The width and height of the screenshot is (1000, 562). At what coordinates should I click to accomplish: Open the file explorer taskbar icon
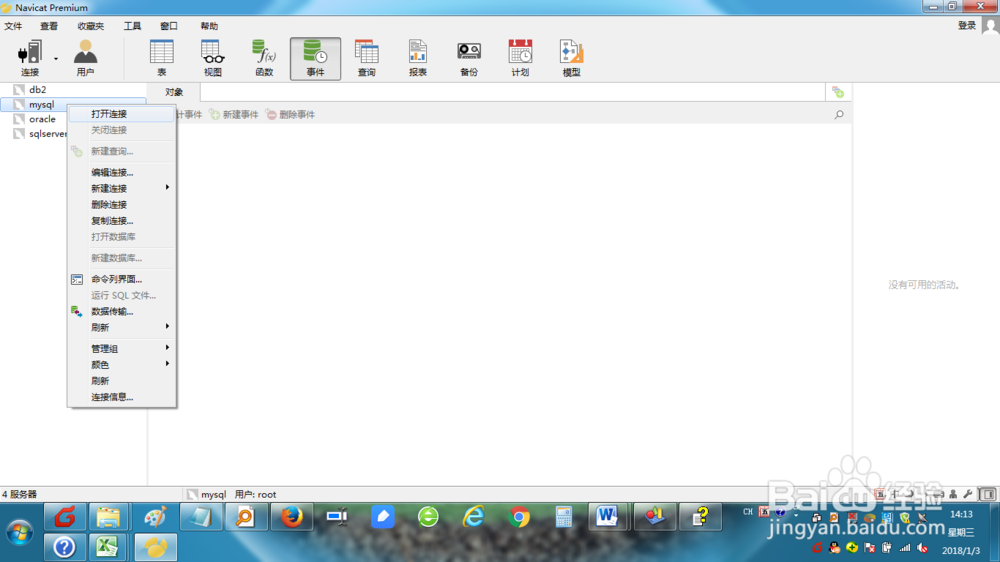coord(108,517)
